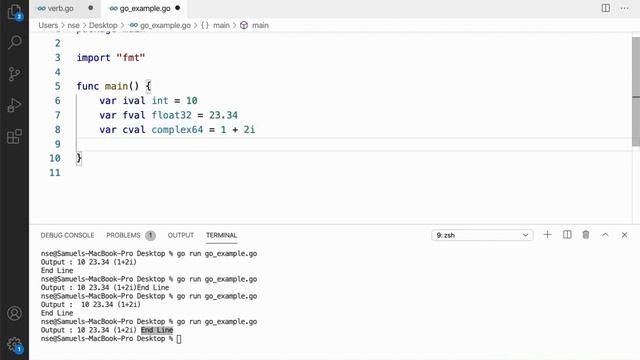Click on func main() declaration

114,86
